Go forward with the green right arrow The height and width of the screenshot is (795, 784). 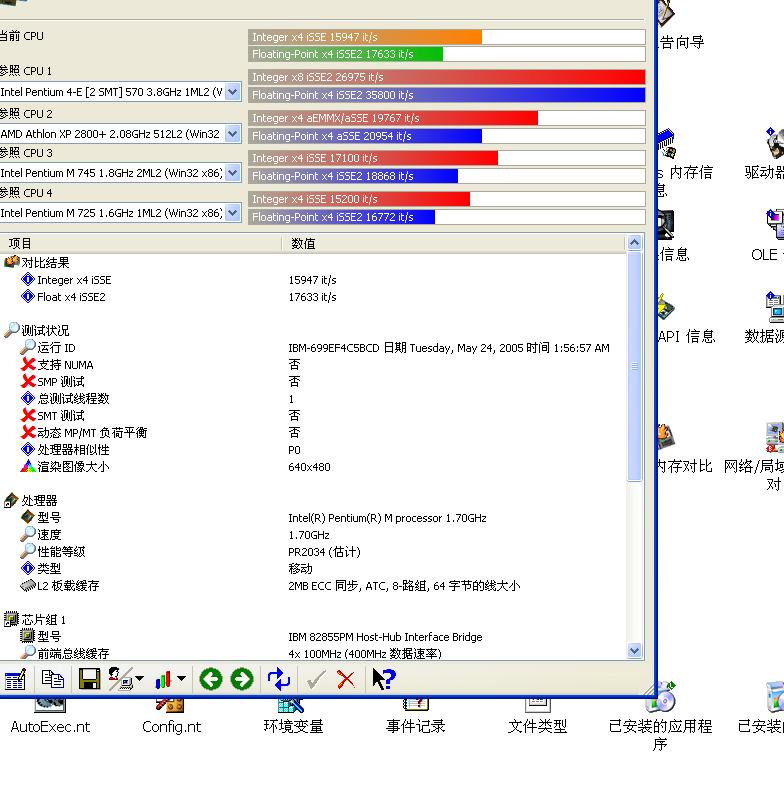(x=241, y=679)
